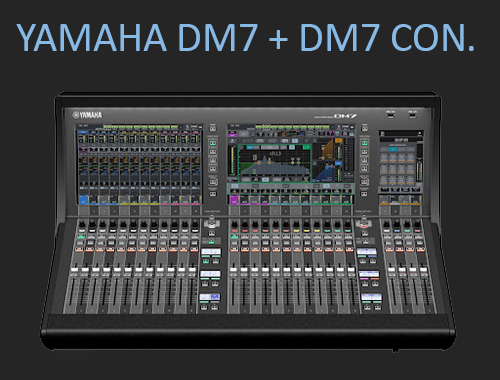The width and height of the screenshot is (500, 380).
Task: Click the leftmost USB port at top right
Action: (390, 115)
